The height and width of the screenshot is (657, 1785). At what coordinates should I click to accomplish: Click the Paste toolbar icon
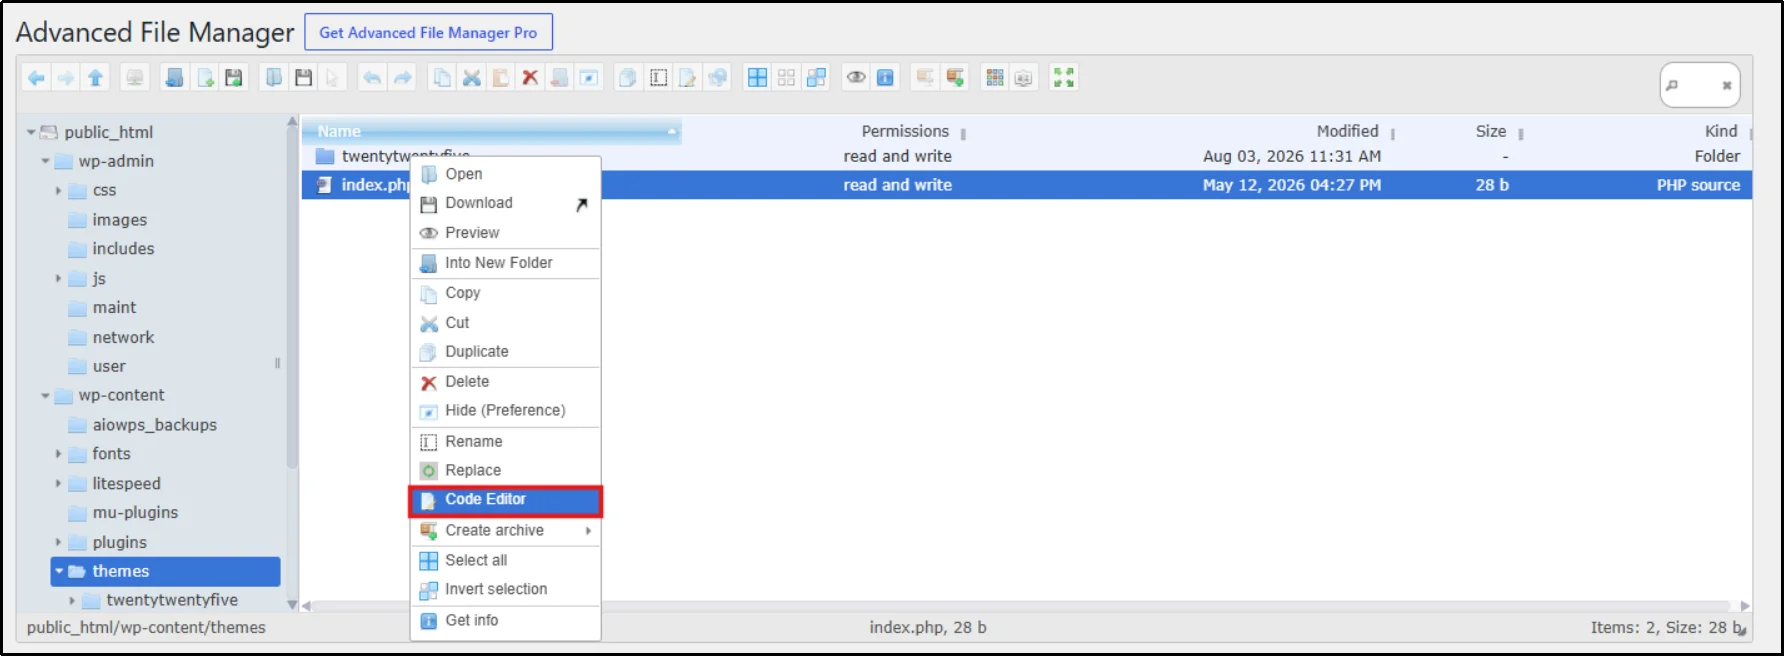pyautogui.click(x=501, y=78)
